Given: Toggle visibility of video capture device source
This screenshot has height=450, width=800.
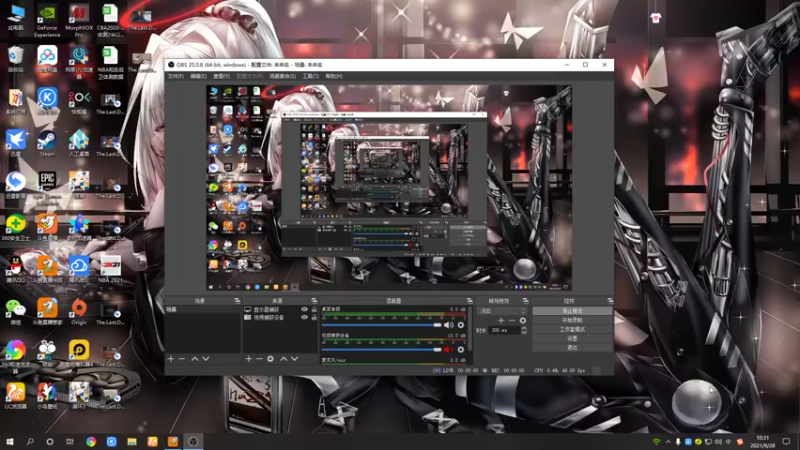Looking at the screenshot, I should (x=305, y=317).
